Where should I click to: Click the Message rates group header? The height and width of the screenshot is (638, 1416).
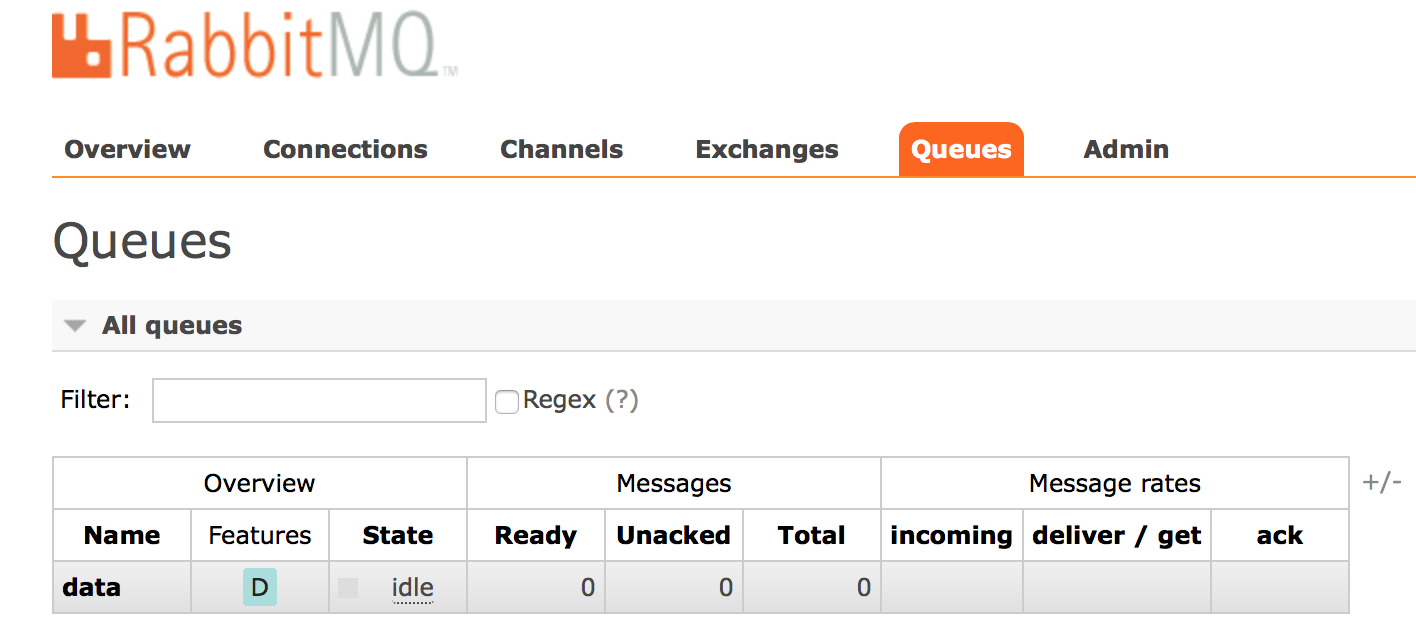(x=1115, y=484)
